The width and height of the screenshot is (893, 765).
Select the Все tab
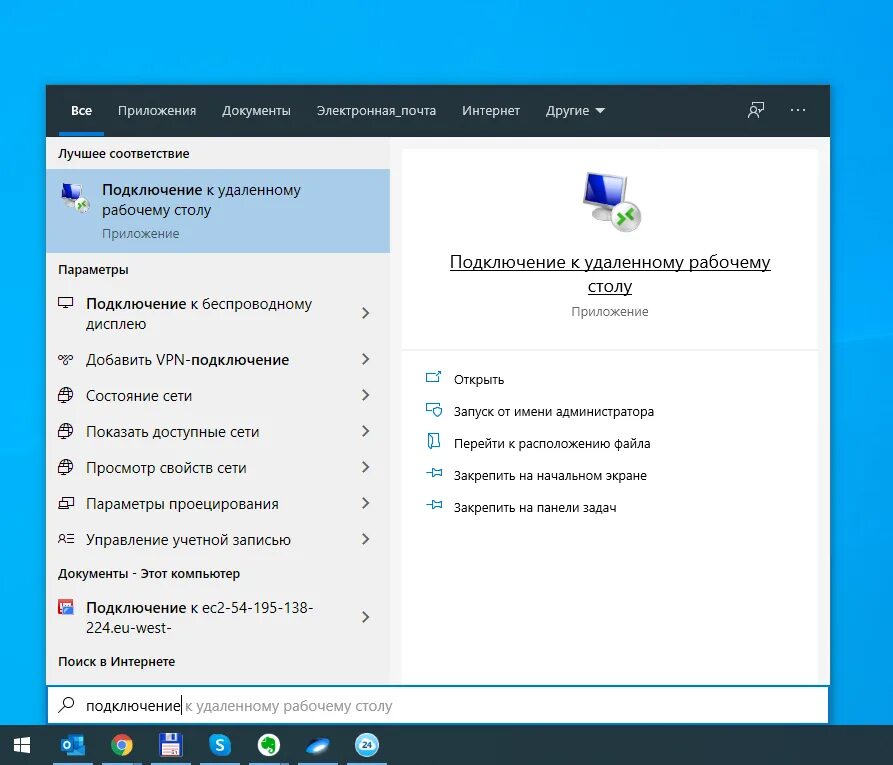click(x=81, y=111)
